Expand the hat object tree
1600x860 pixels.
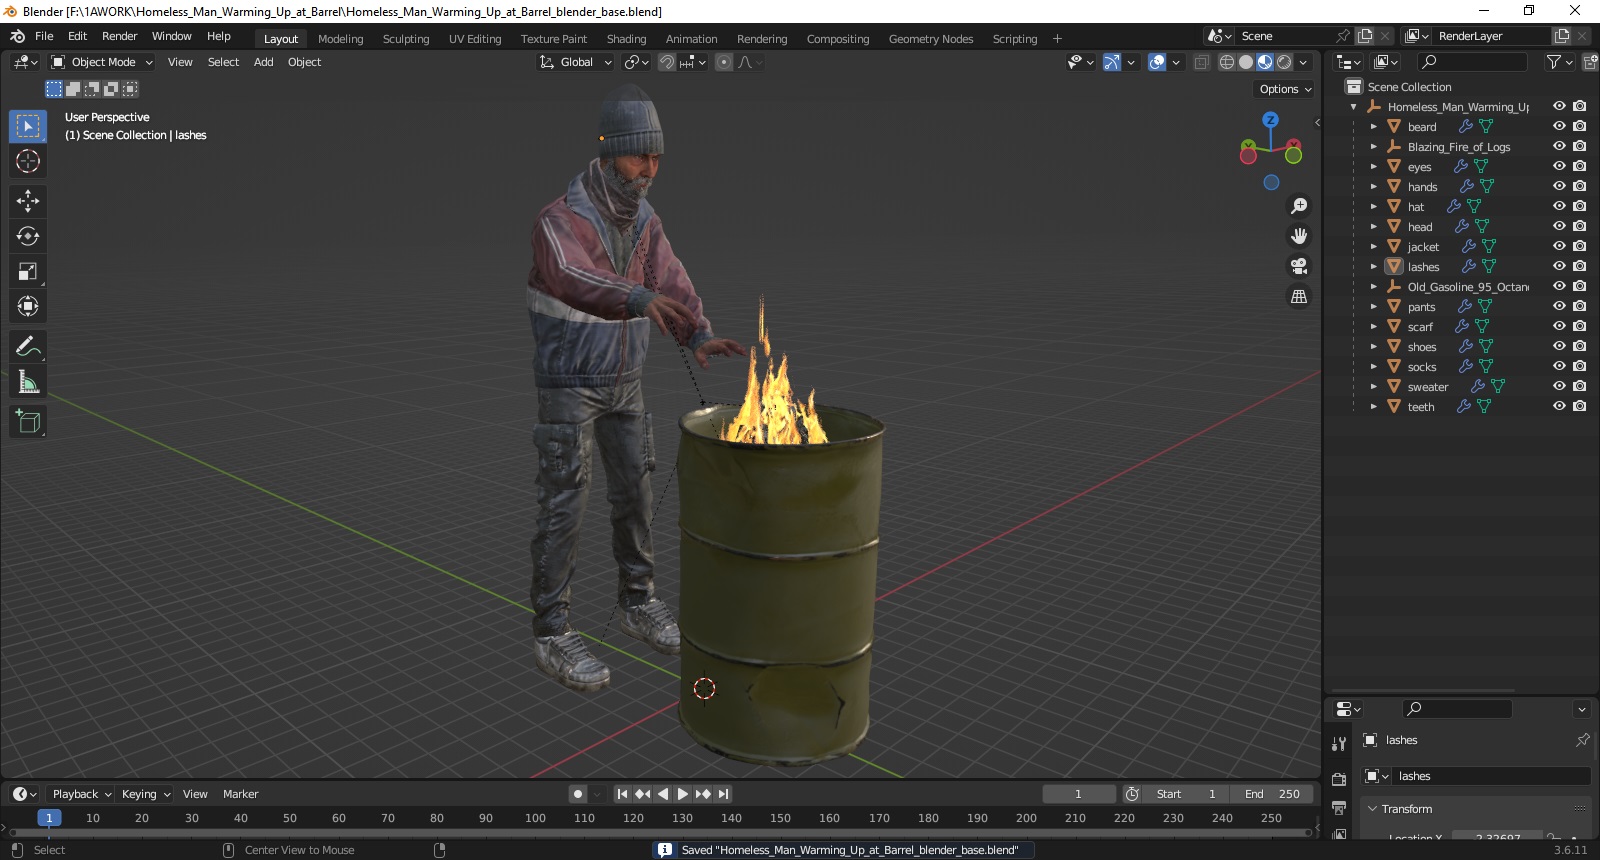pyautogui.click(x=1373, y=207)
